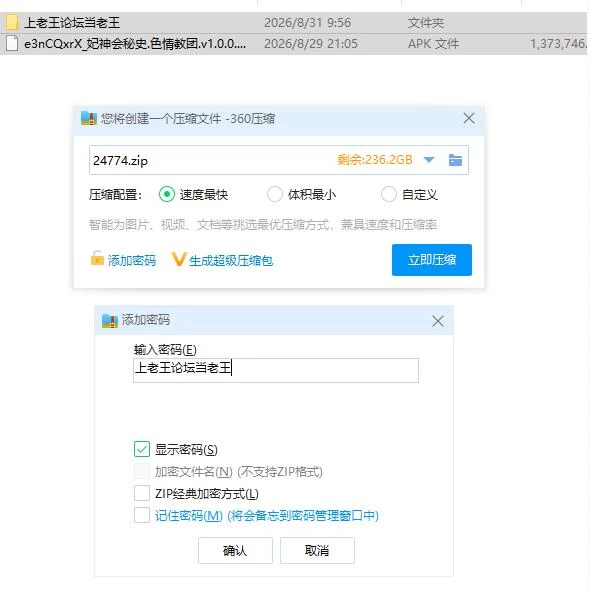The image size is (610, 591).
Task: Click the 360压缩 logo in compress dialog title
Action: coord(89,118)
